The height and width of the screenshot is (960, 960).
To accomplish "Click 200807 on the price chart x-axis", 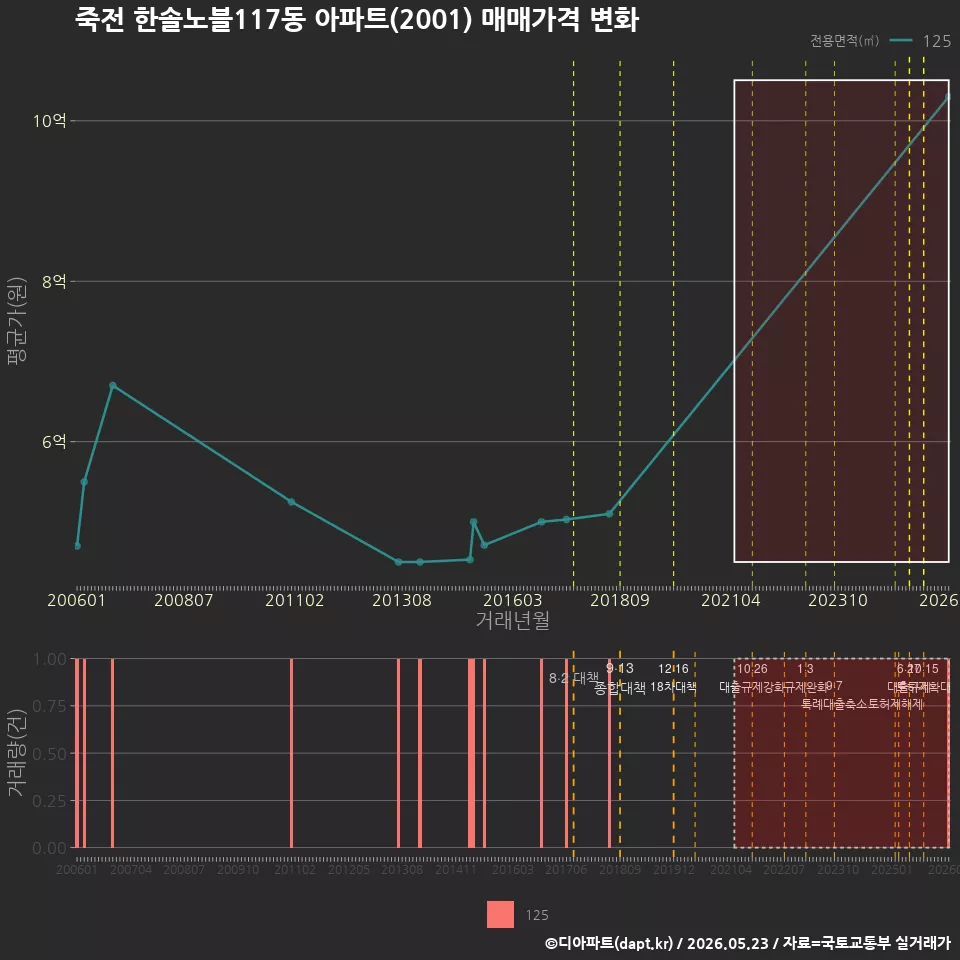I will (x=184, y=600).
